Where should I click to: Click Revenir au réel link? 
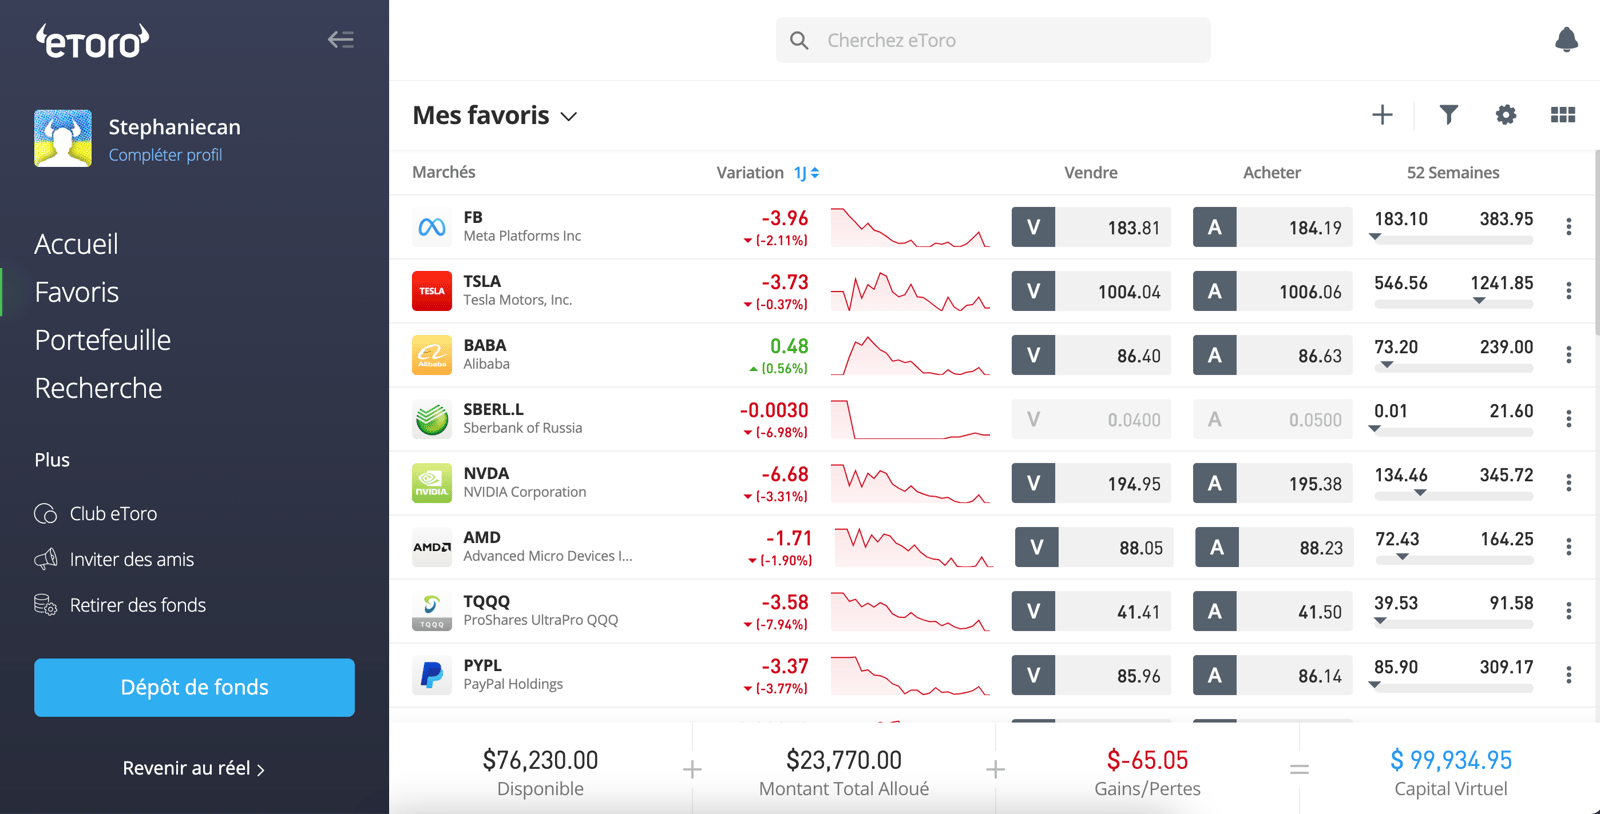point(194,768)
